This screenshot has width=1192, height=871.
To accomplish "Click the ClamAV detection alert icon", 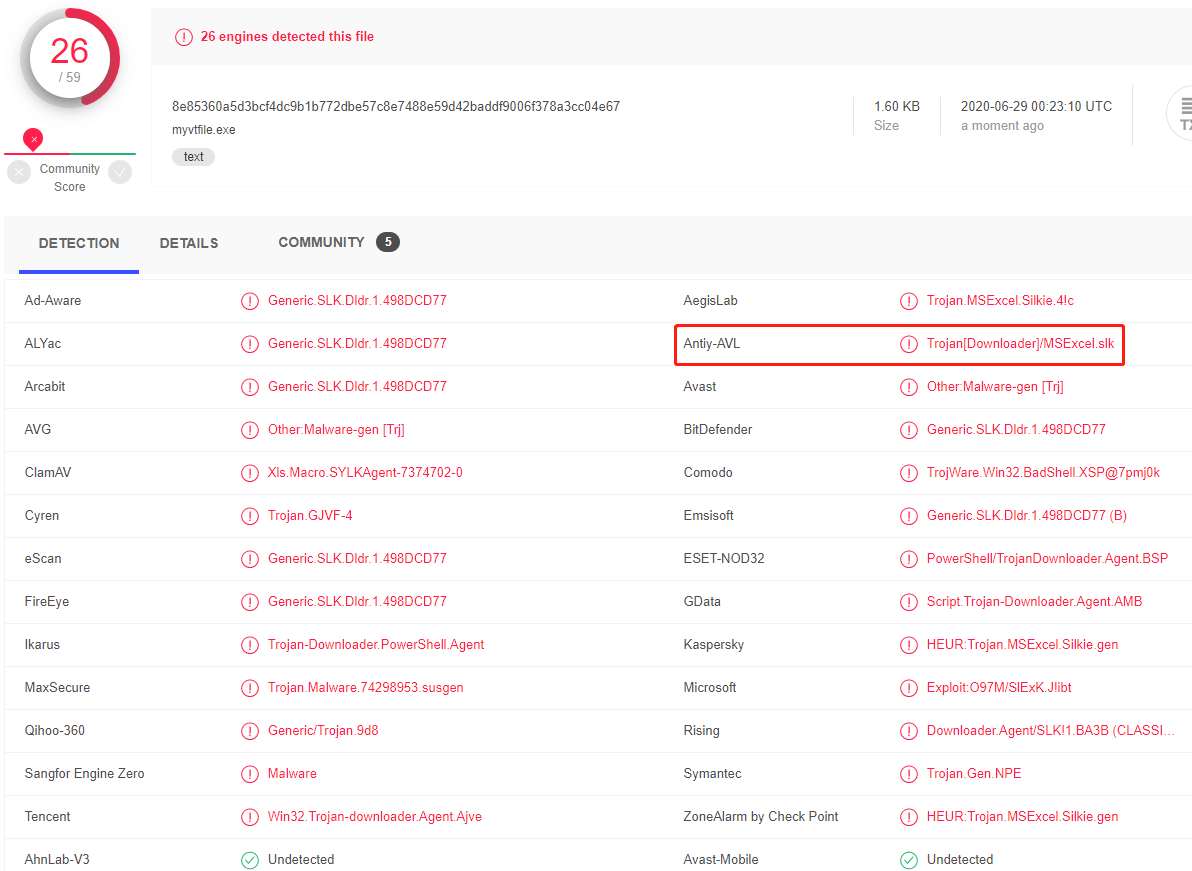I will pyautogui.click(x=249, y=473).
